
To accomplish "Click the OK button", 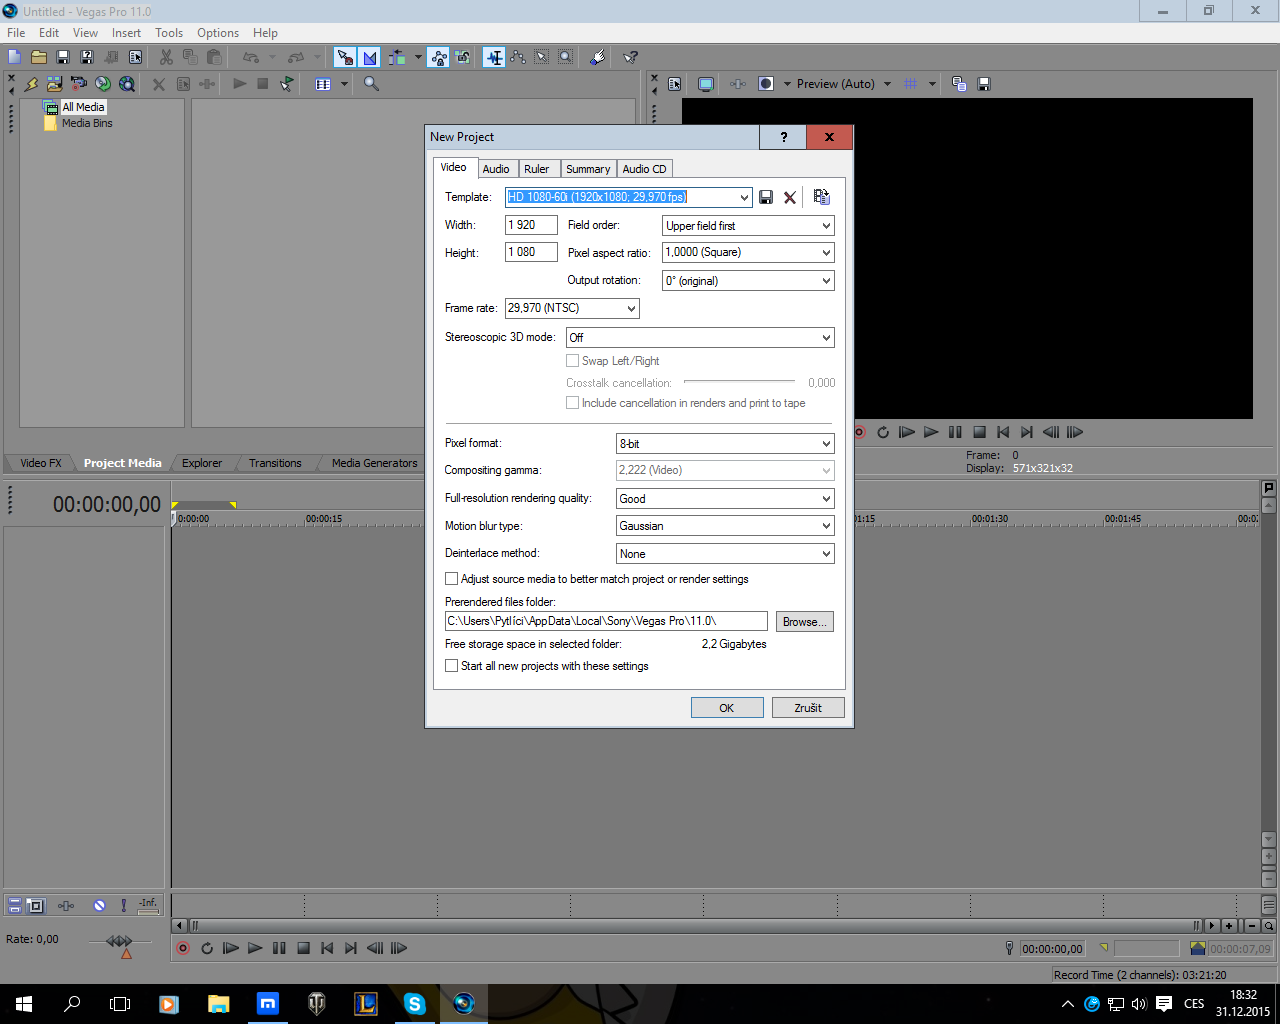I will (x=727, y=708).
